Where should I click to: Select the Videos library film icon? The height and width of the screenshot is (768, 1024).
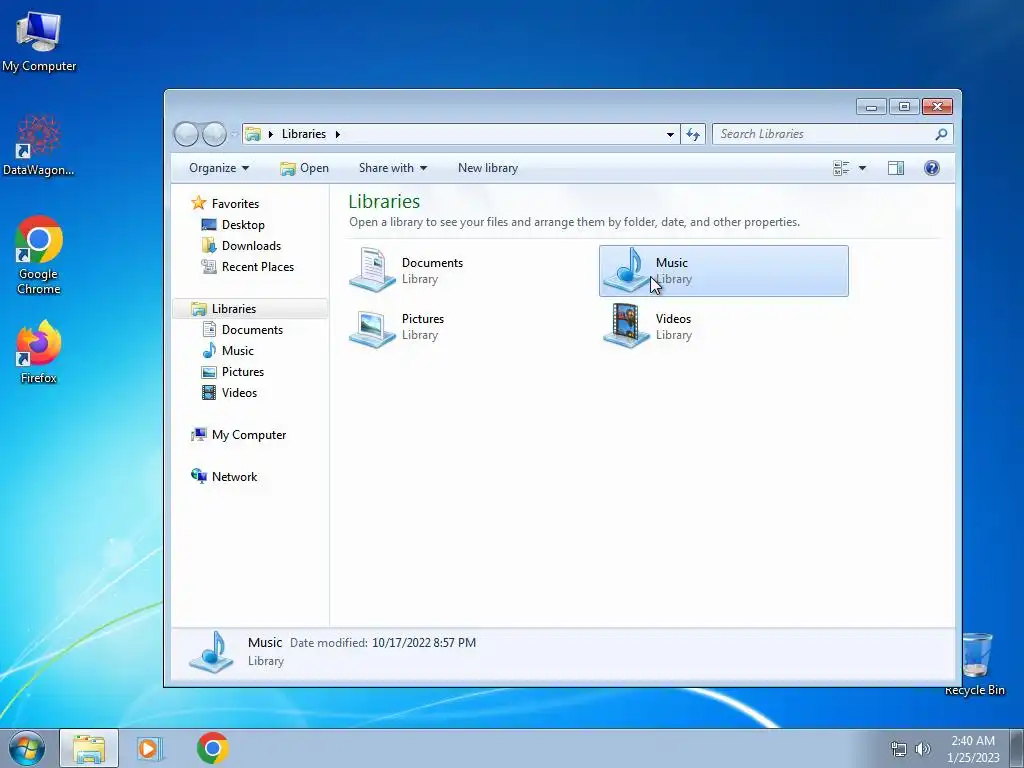click(626, 326)
